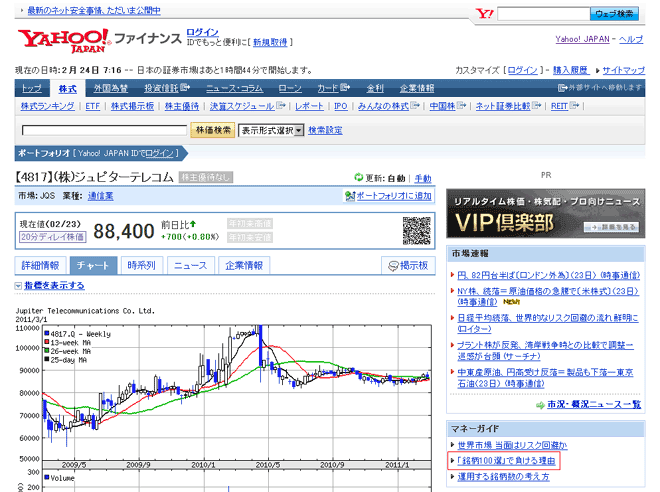Expand 指標を表示する section
The width and height of the screenshot is (660, 492).
[x=50, y=286]
